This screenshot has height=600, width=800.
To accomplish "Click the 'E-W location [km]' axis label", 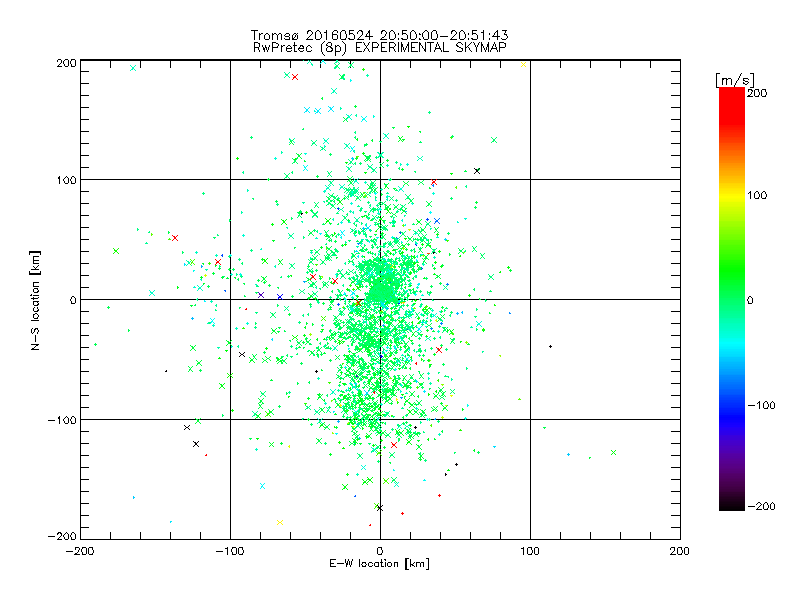I will pos(379,564).
